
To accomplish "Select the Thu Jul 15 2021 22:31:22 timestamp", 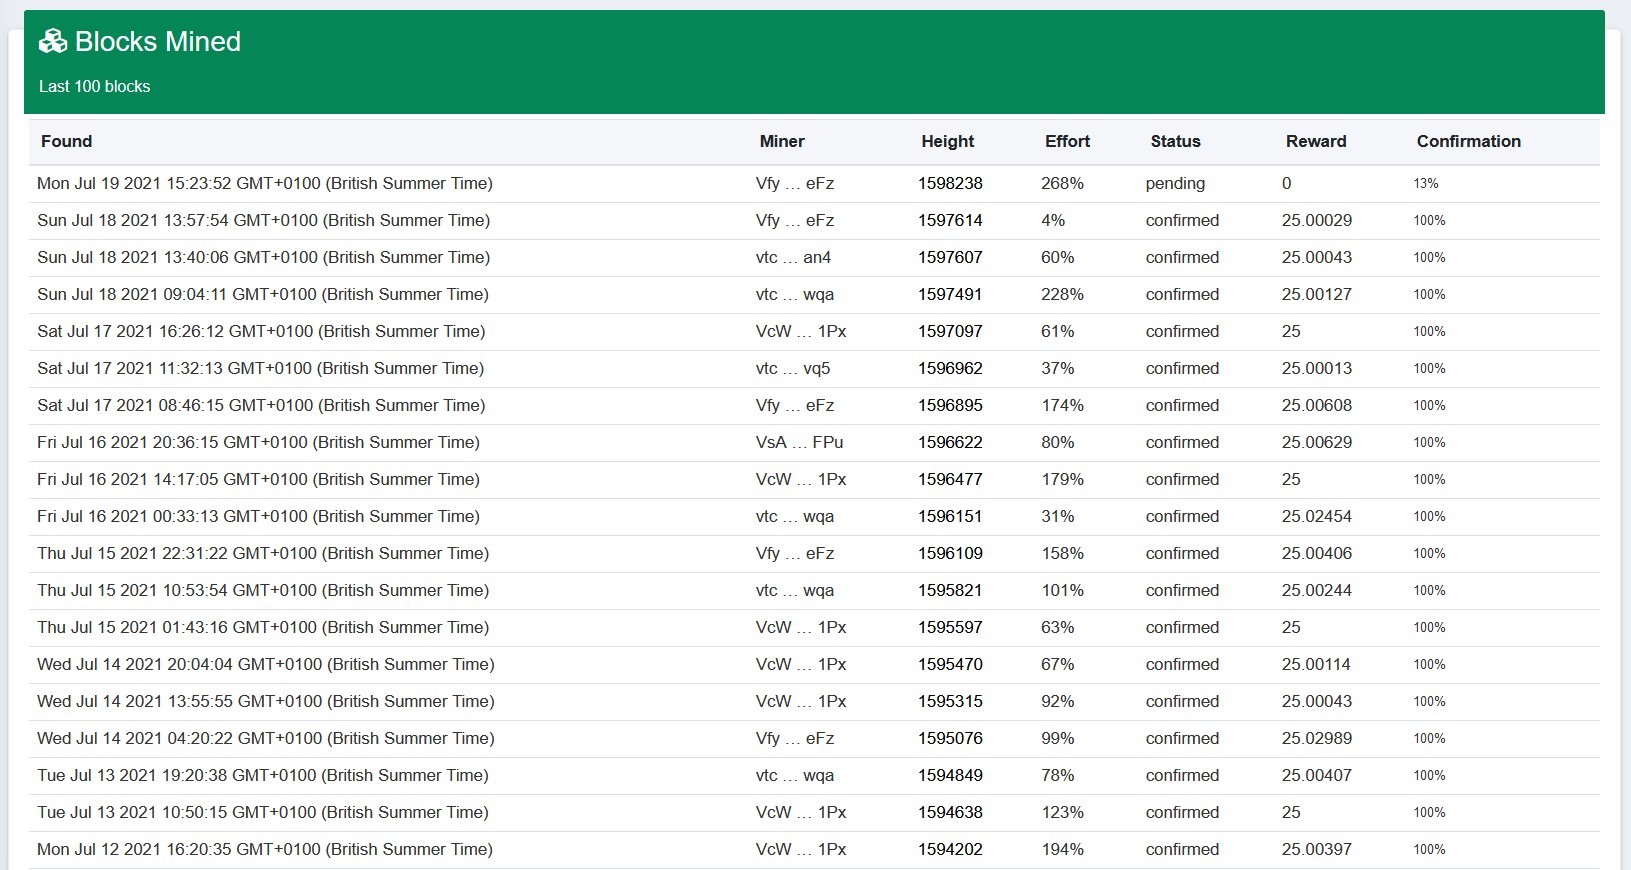I will 263,553.
